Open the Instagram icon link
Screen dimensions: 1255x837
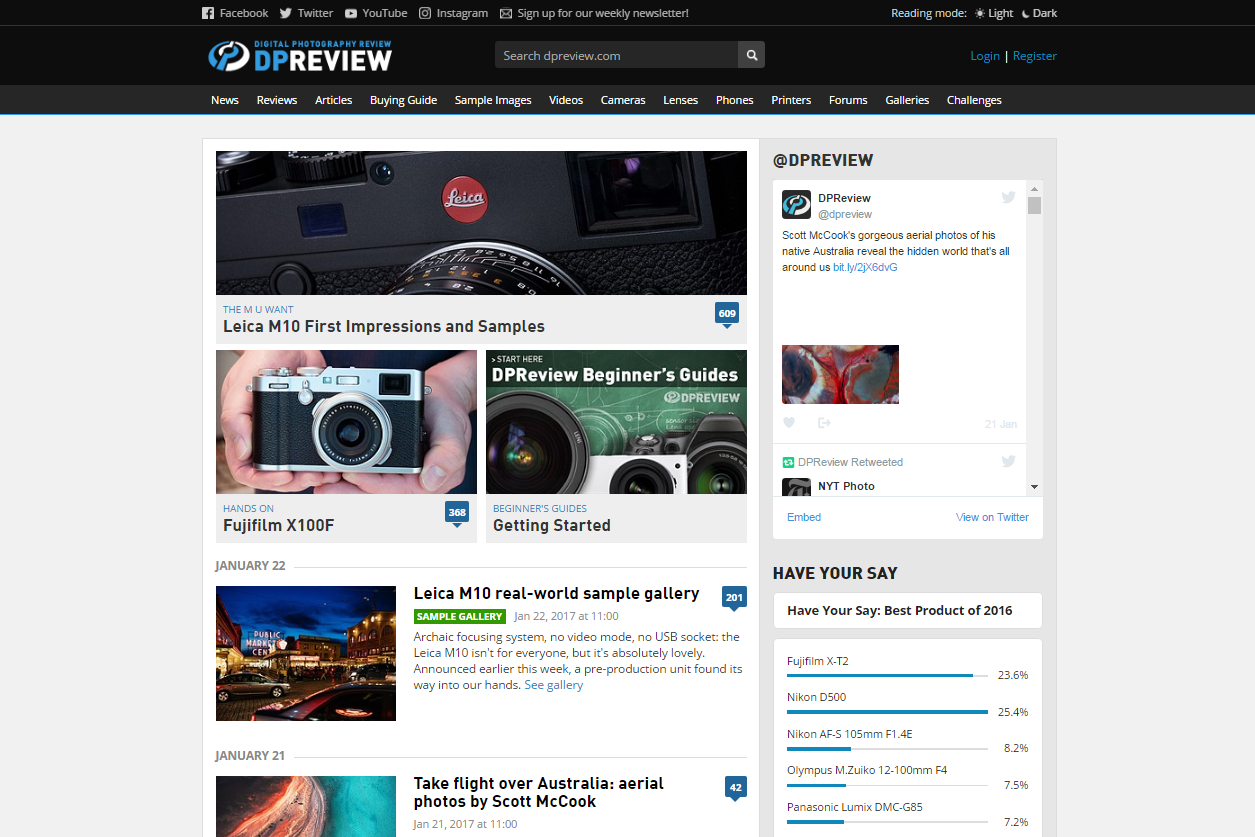click(x=425, y=13)
